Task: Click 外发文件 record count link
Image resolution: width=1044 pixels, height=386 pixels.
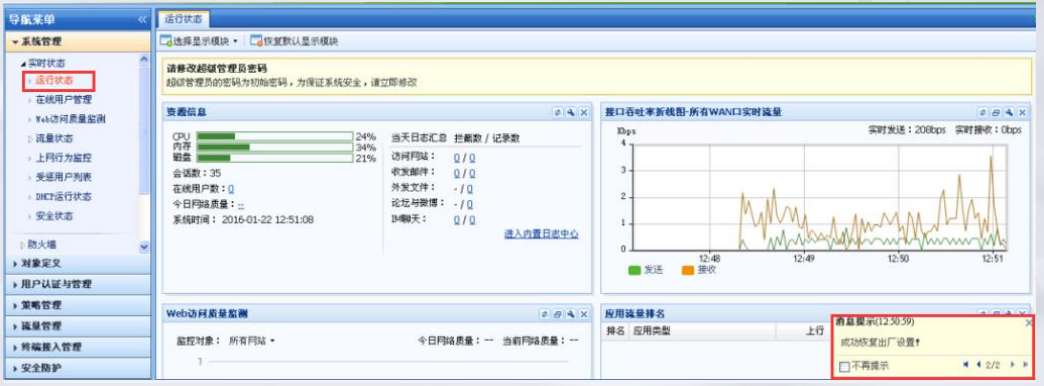Action: click(469, 189)
